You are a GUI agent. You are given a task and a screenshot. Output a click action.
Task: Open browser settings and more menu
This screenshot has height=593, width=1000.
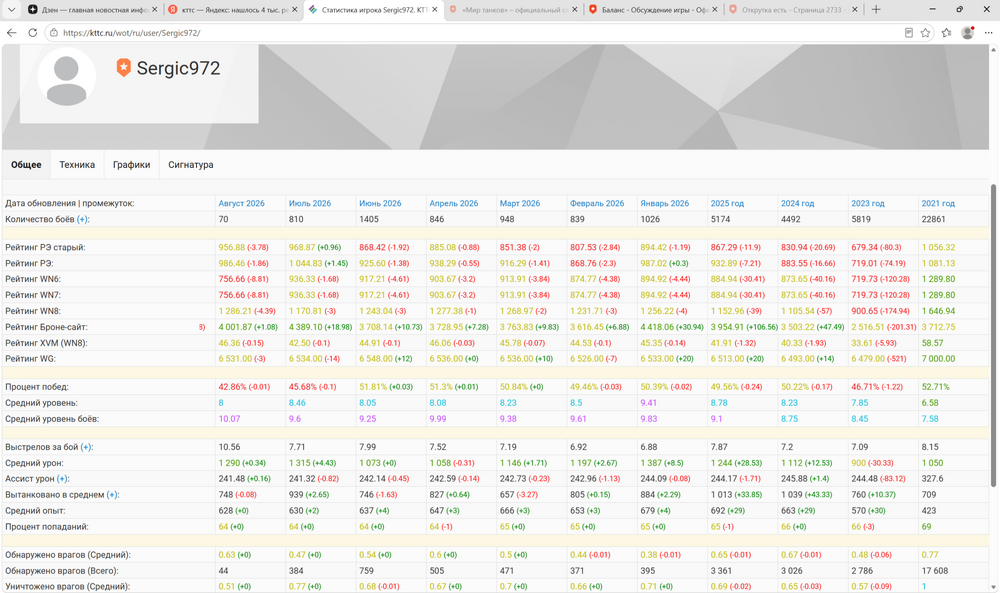click(989, 33)
